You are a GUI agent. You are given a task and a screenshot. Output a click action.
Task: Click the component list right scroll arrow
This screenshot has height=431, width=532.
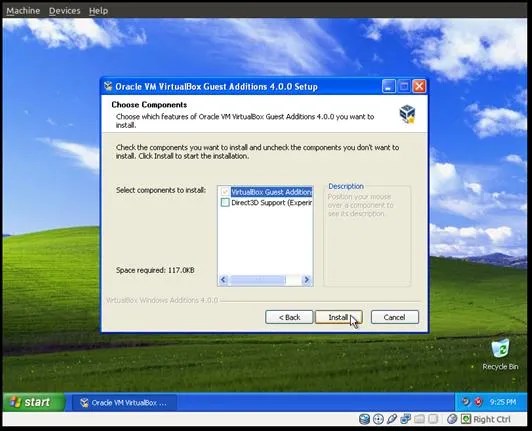(x=306, y=280)
